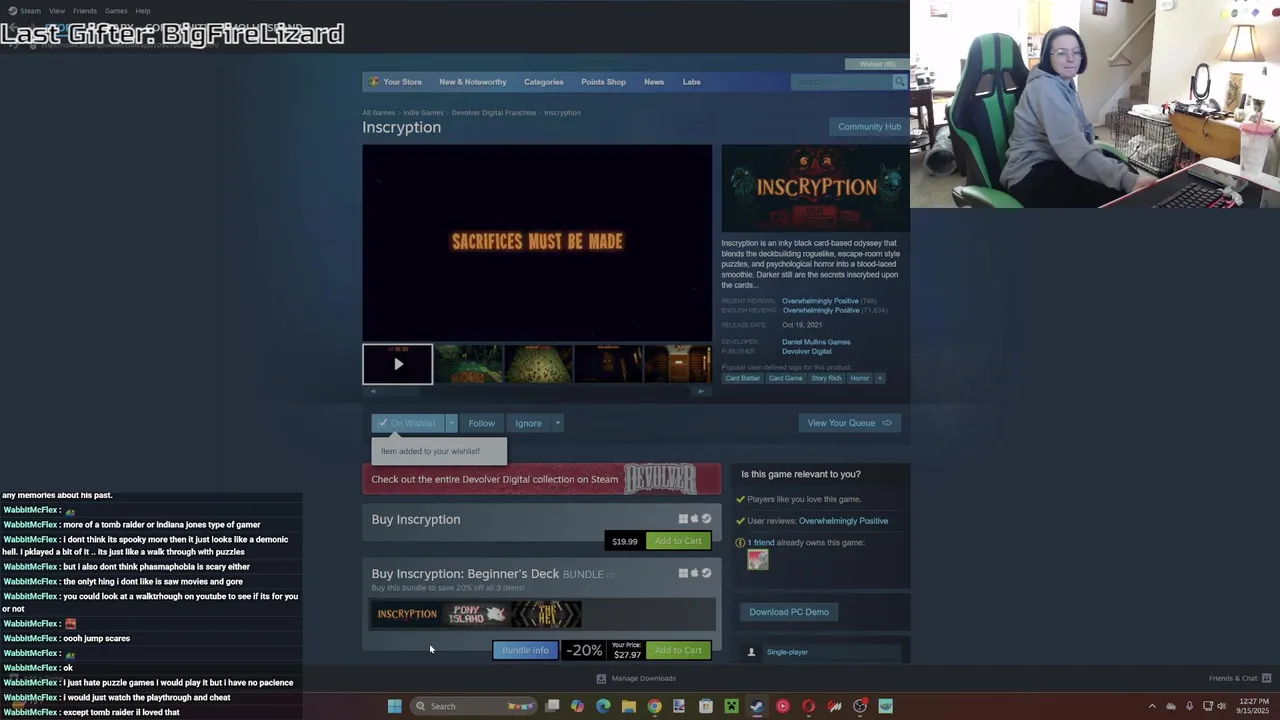
Task: Open the Community Hub
Action: [869, 127]
